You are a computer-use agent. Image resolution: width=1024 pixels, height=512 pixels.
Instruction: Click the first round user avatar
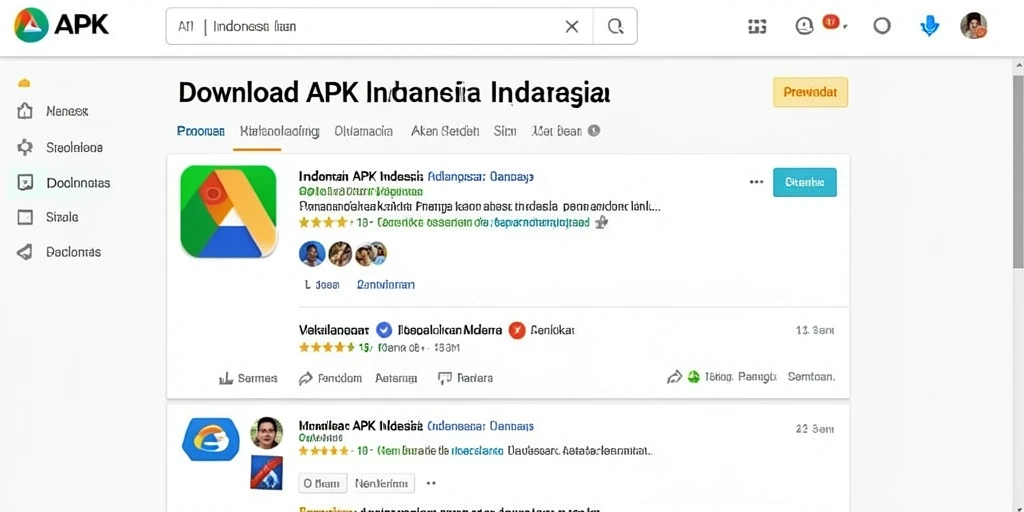(312, 253)
